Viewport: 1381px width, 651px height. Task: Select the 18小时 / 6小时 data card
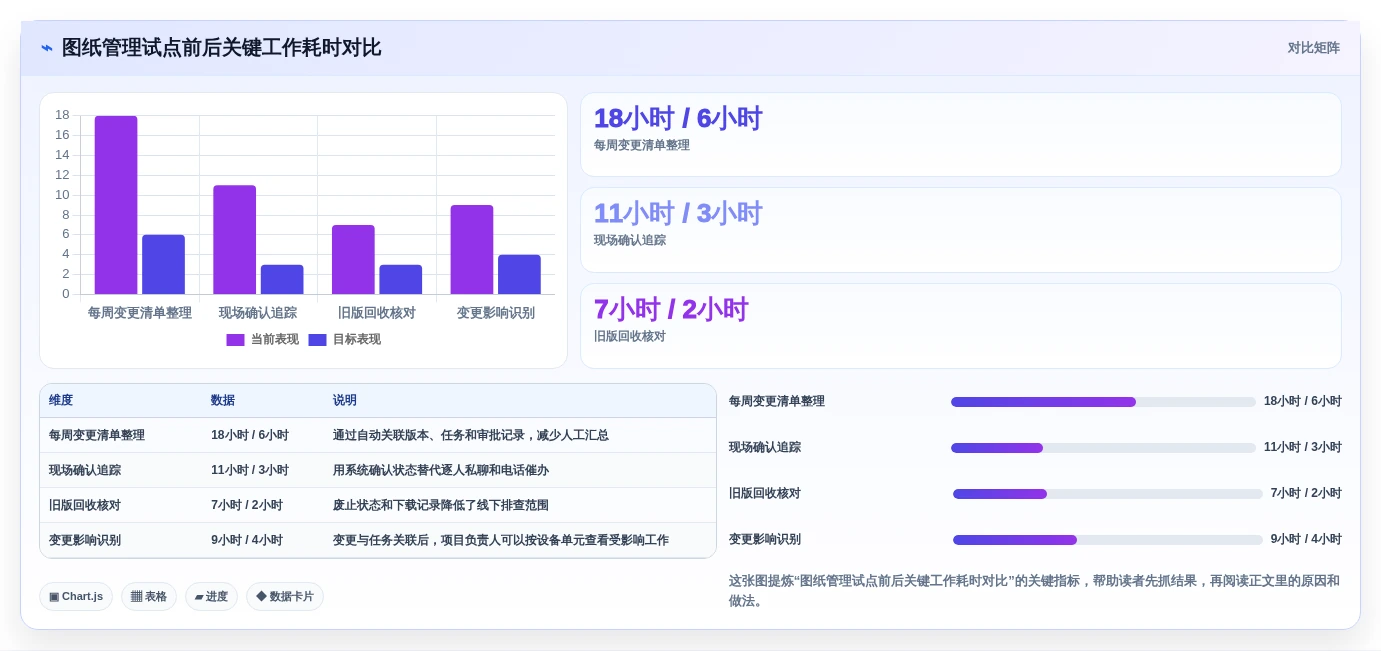[x=961, y=135]
